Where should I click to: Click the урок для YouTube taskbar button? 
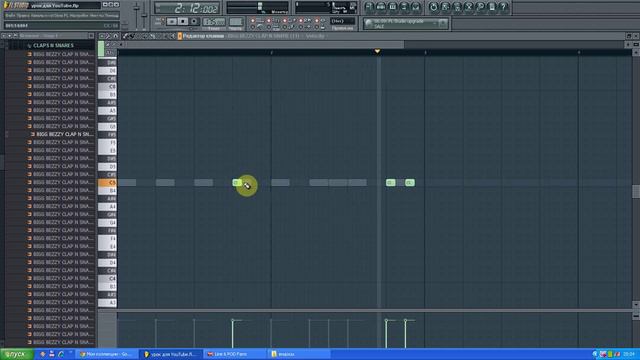(x=171, y=354)
